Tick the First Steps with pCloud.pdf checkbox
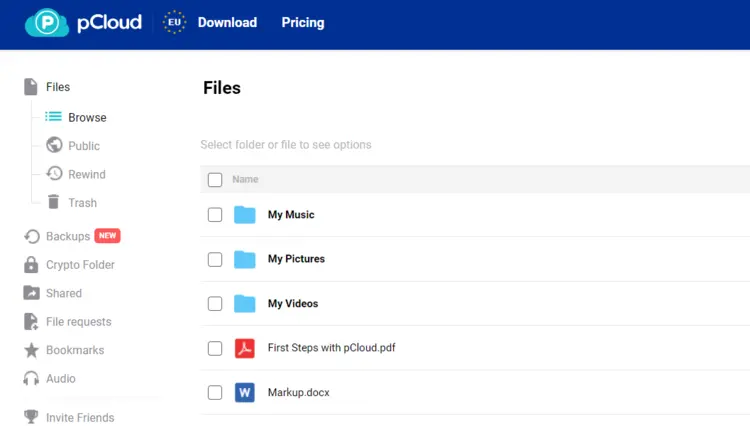750x426 pixels. tap(215, 348)
